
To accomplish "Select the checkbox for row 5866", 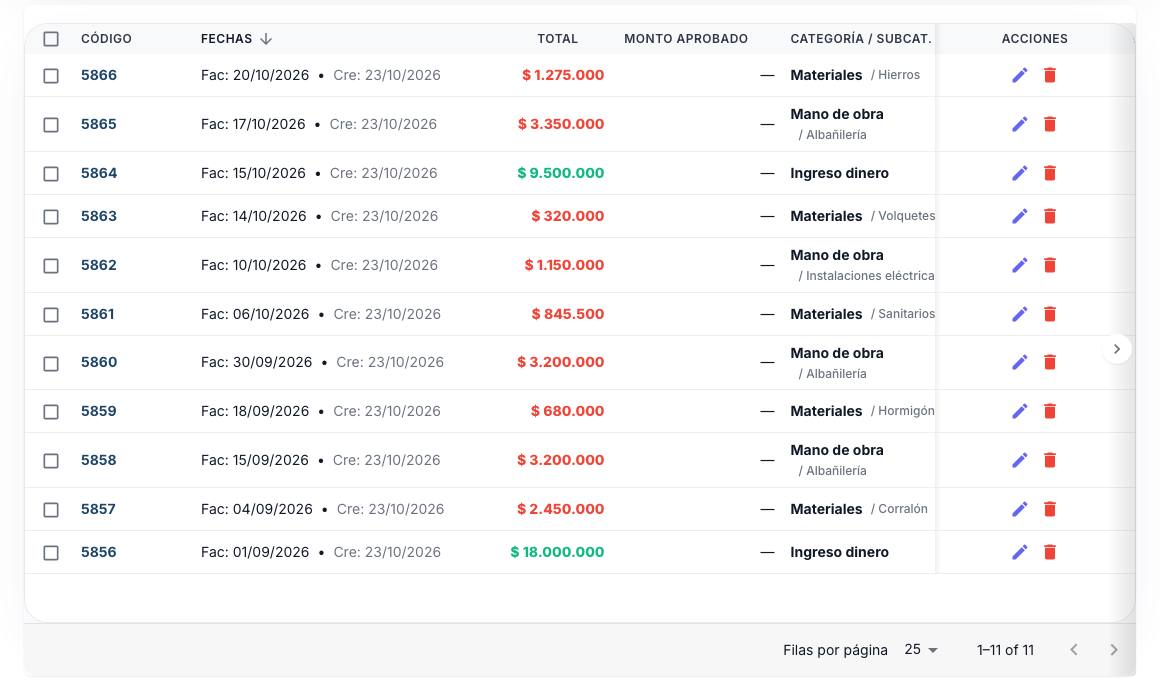I will pos(51,75).
